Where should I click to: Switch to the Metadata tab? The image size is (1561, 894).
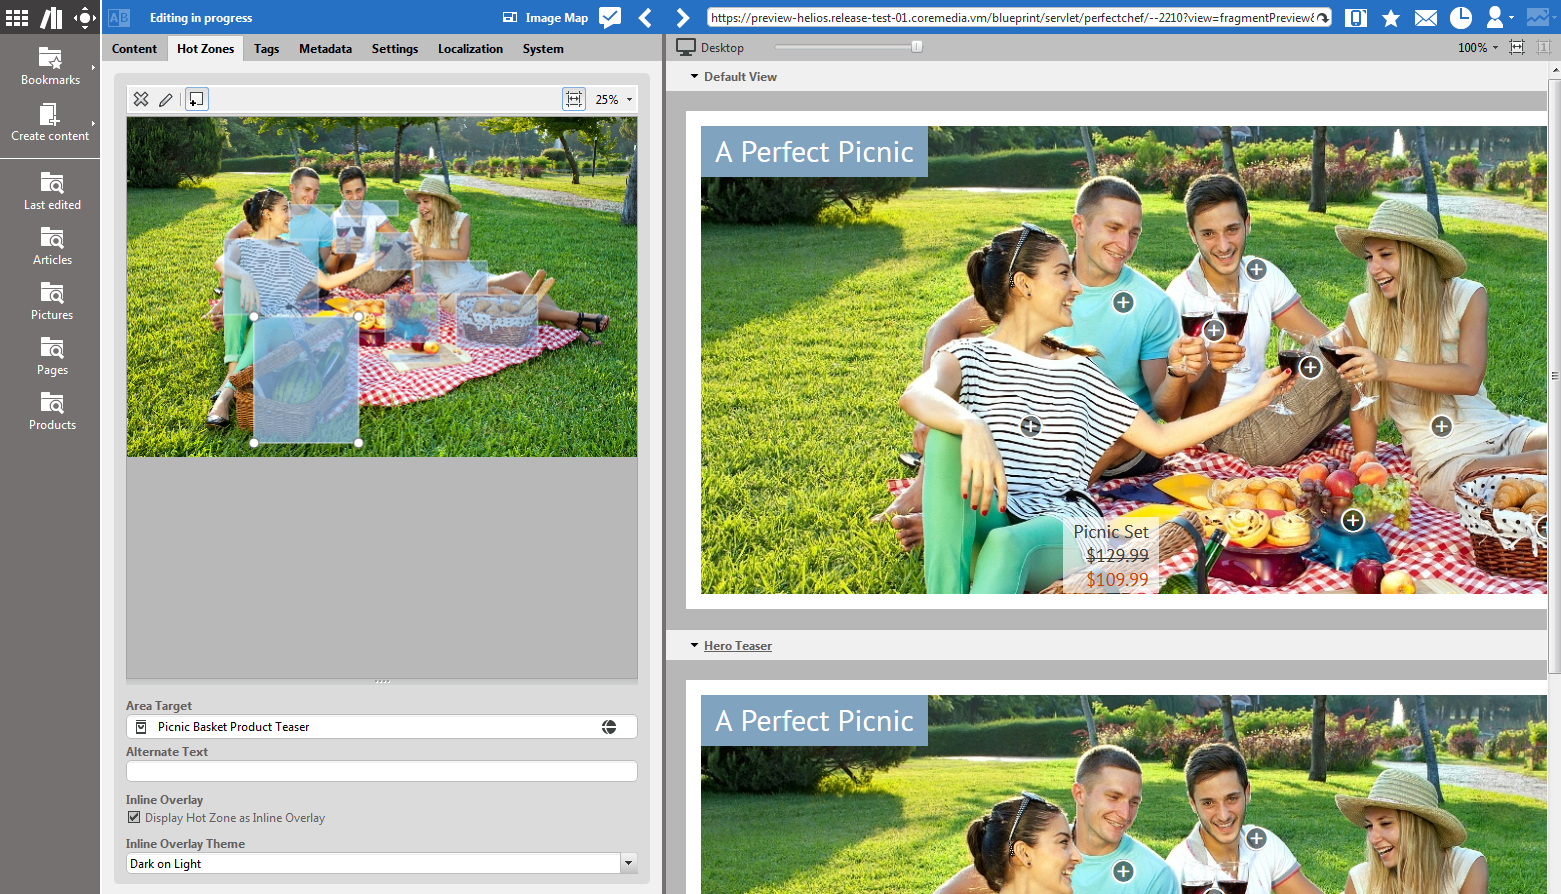pos(325,48)
